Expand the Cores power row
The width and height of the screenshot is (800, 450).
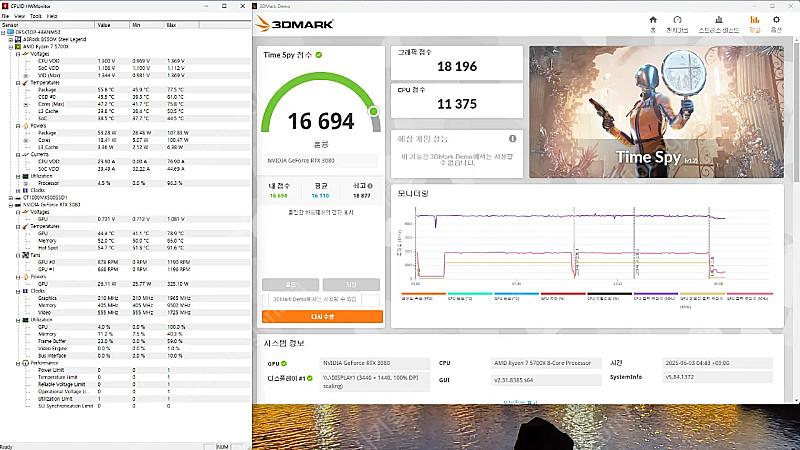click(26, 140)
